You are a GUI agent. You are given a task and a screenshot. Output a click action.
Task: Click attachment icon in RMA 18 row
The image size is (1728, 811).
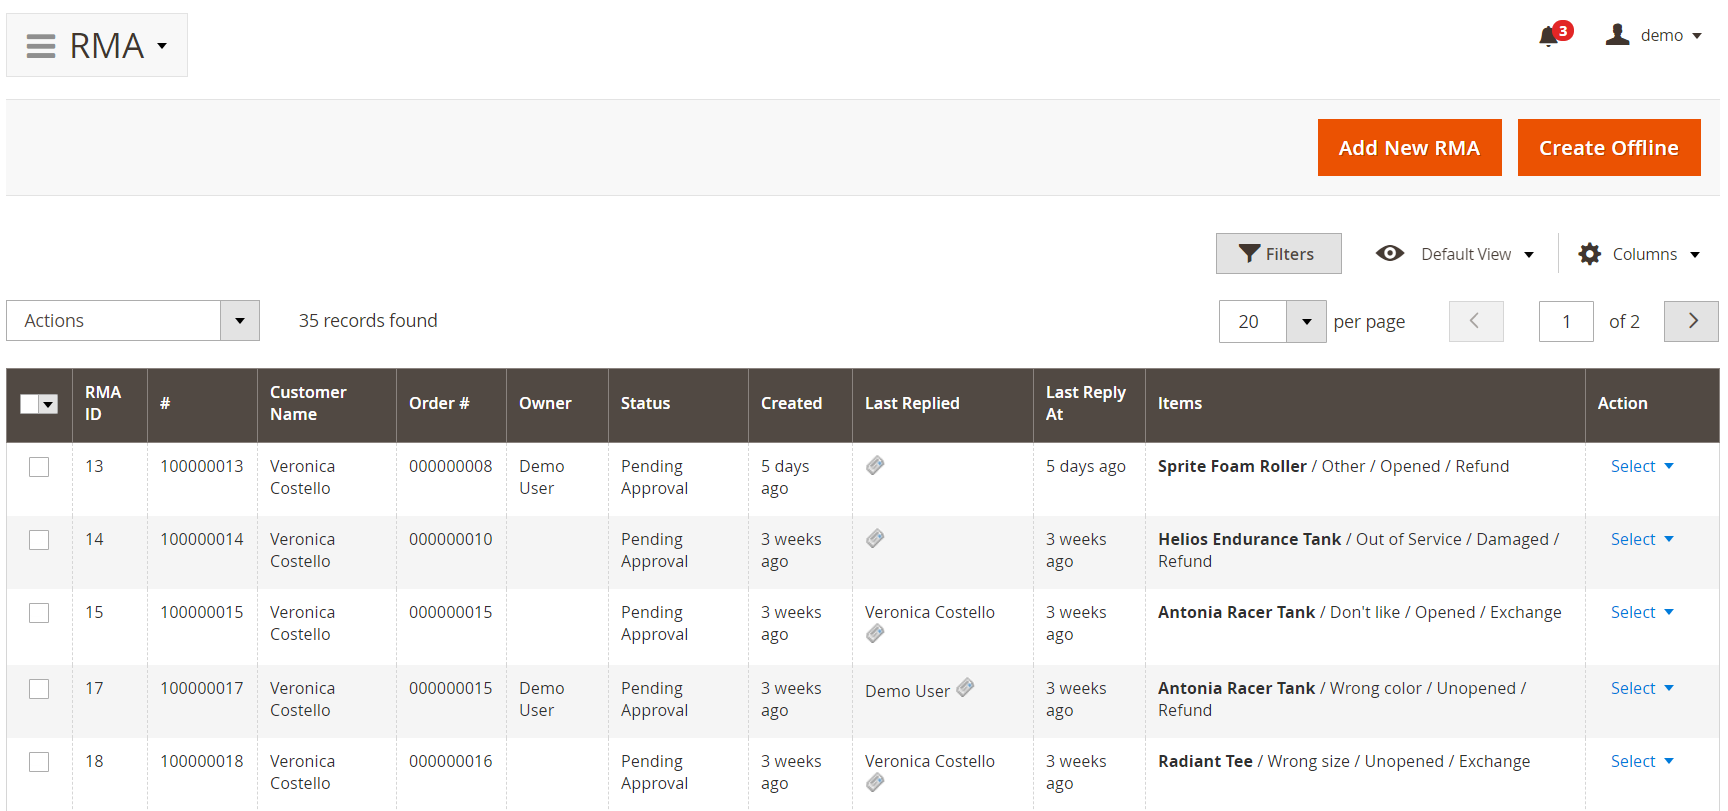875,782
